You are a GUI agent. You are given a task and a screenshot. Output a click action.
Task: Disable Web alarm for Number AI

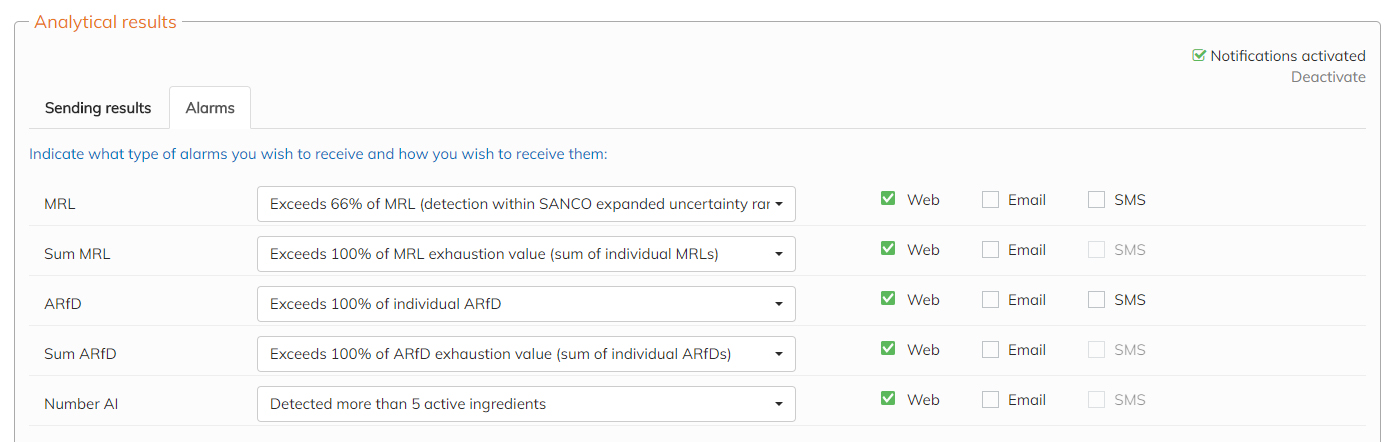[x=888, y=399]
